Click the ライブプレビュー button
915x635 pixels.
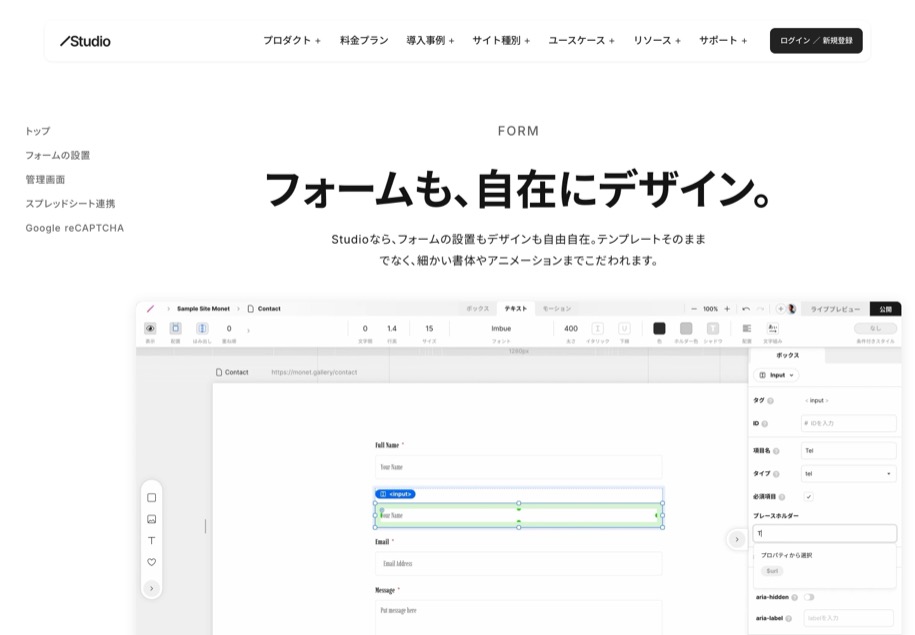coord(835,309)
